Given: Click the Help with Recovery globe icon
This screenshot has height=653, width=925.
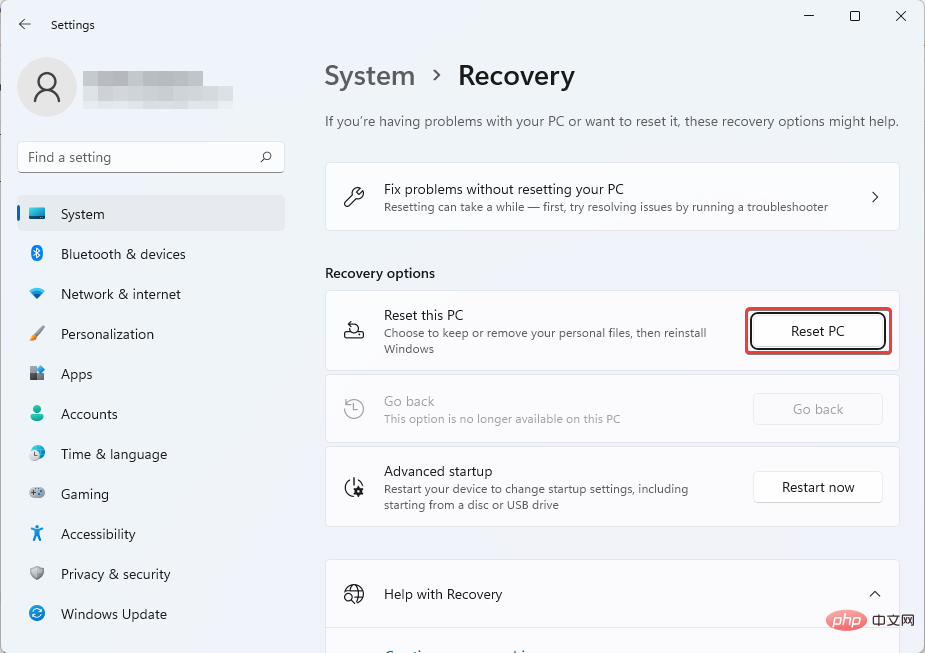Looking at the screenshot, I should coord(354,594).
